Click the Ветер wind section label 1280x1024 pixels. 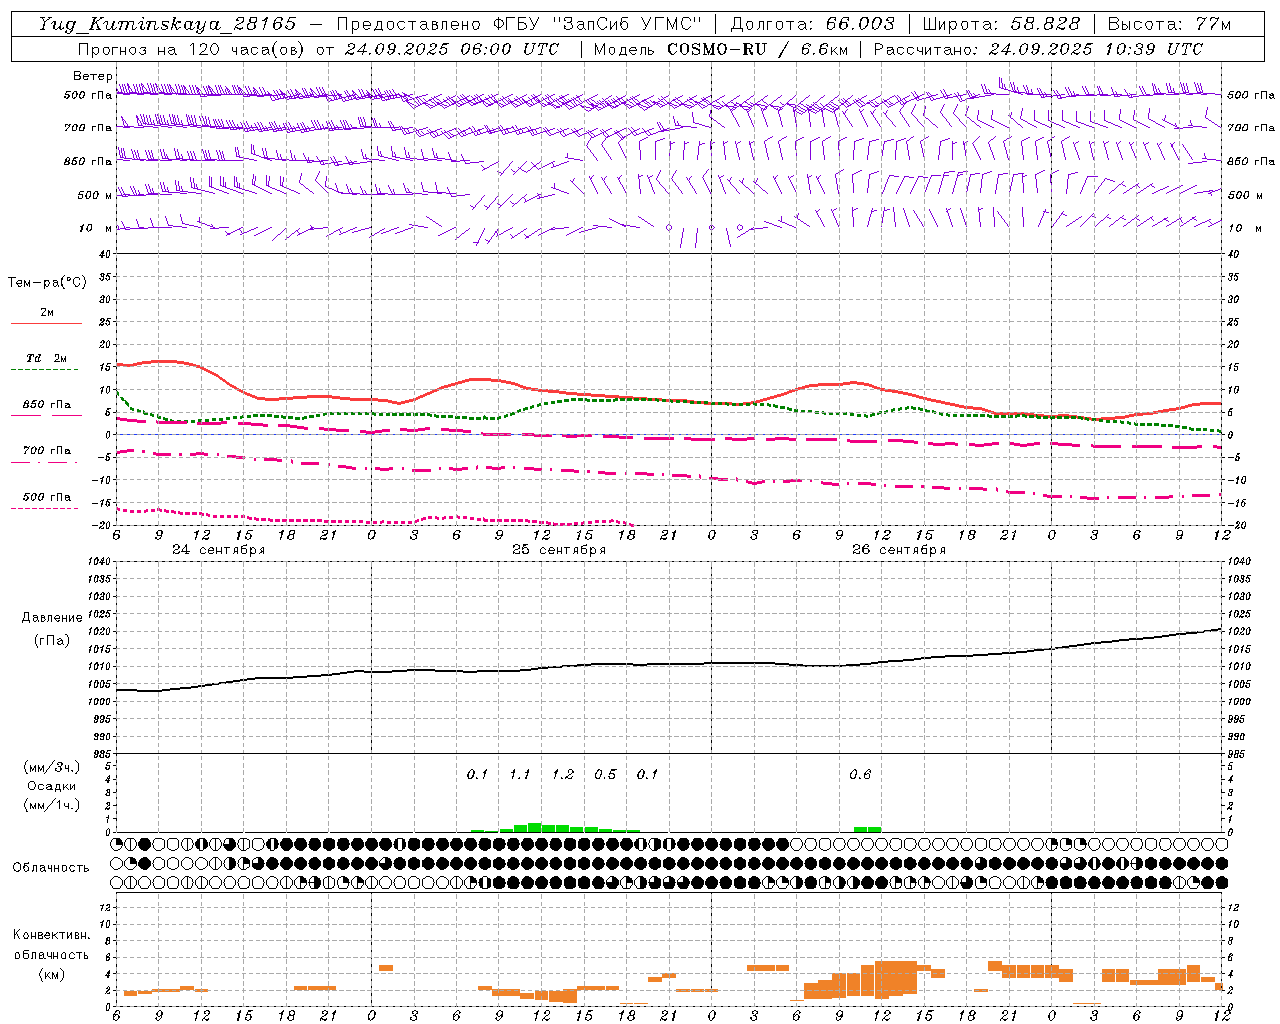[x=92, y=76]
